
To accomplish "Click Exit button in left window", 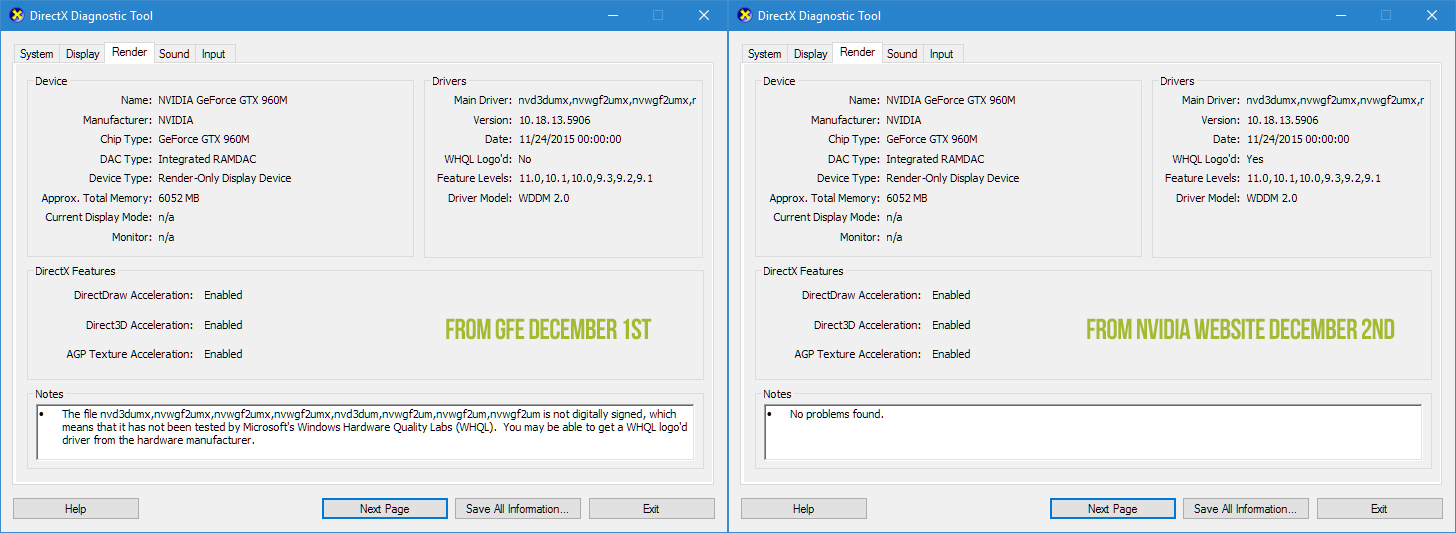I will point(651,509).
